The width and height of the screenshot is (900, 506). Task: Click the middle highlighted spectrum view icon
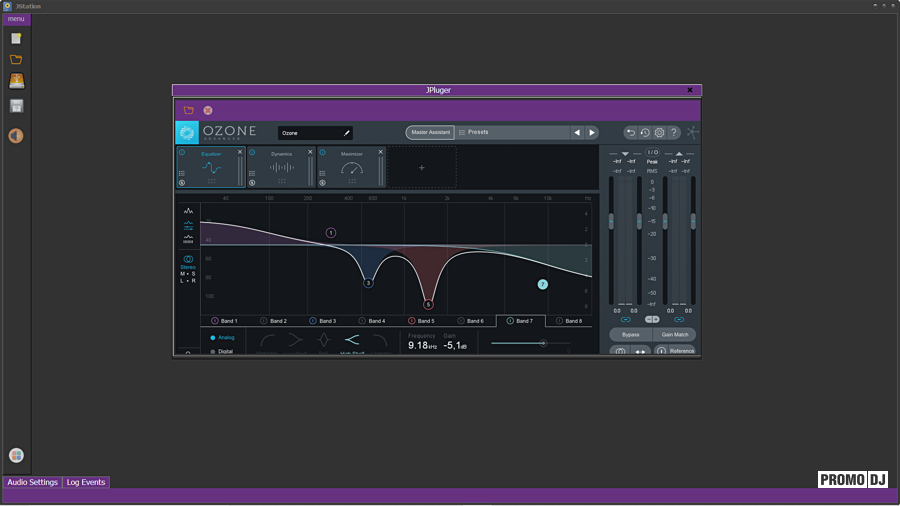[x=188, y=225]
